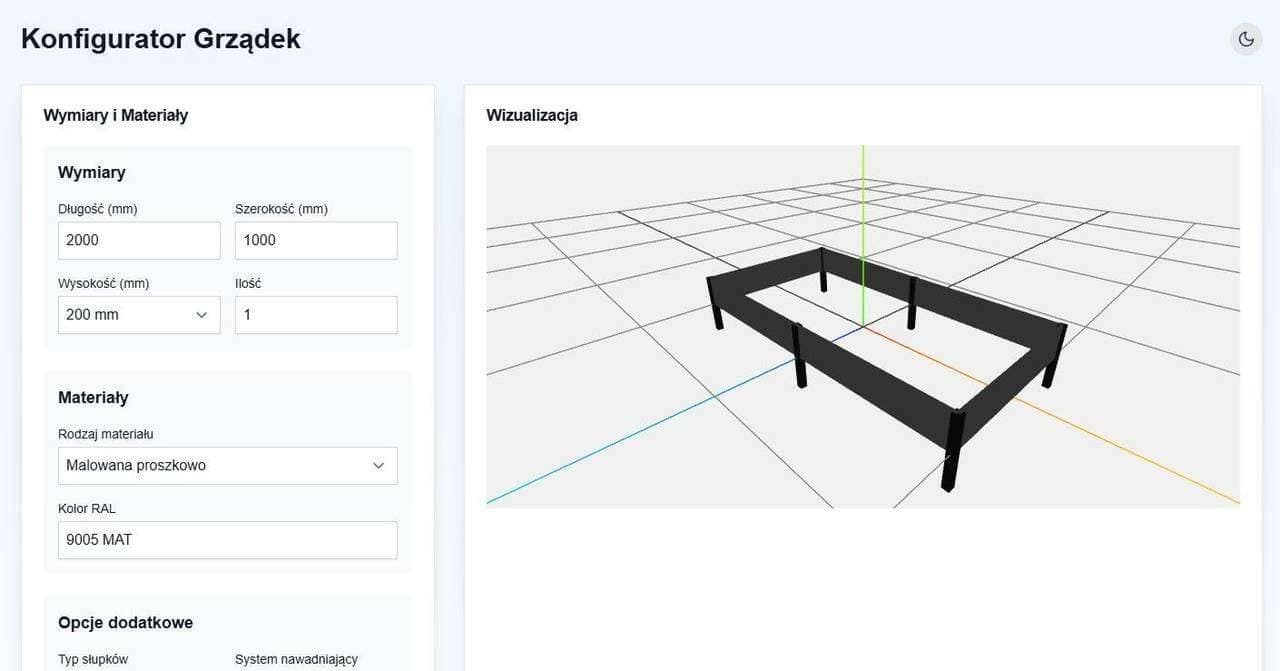This screenshot has width=1280, height=671.
Task: Click the Kolor RAL field with 9005 MAT
Action: [x=227, y=540]
